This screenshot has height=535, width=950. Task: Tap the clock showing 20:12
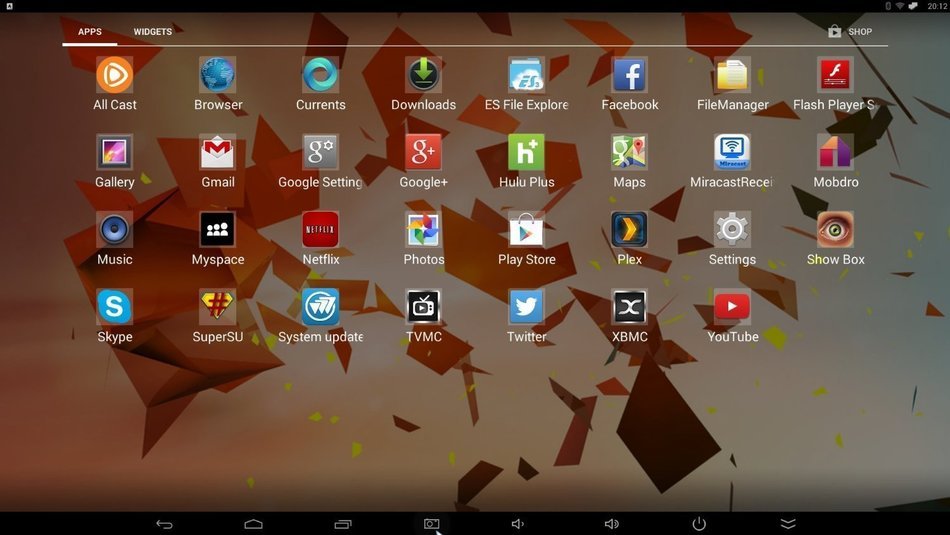[x=937, y=6]
